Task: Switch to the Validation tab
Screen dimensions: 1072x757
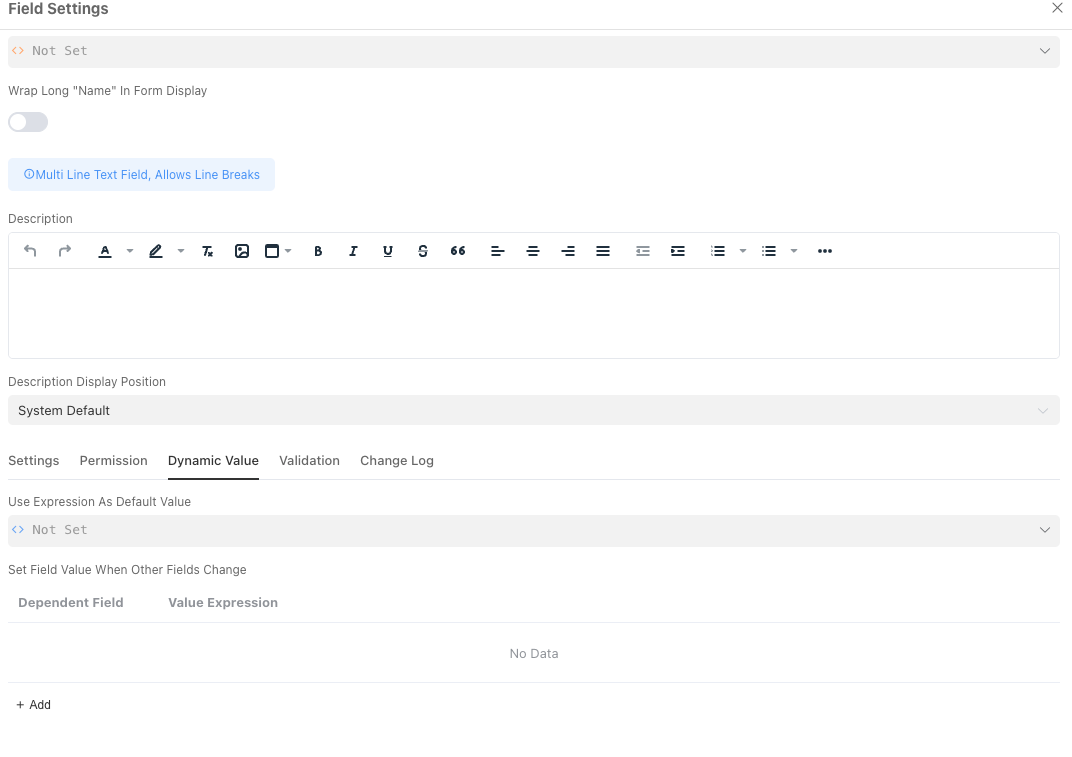Action: click(309, 461)
